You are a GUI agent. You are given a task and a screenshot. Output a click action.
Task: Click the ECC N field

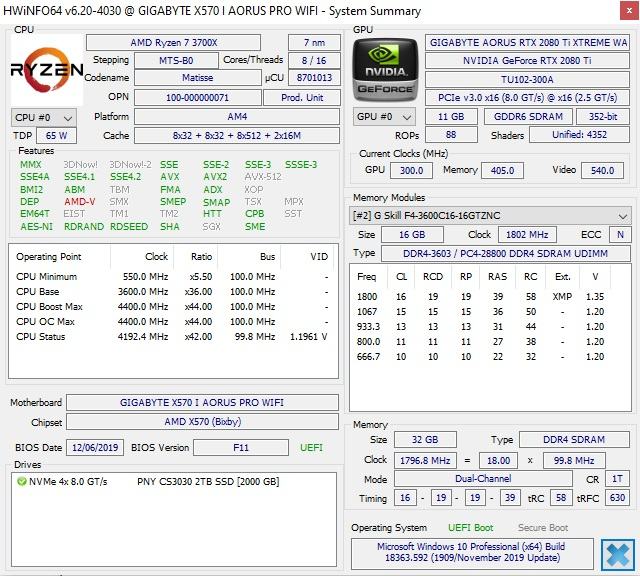(620, 235)
